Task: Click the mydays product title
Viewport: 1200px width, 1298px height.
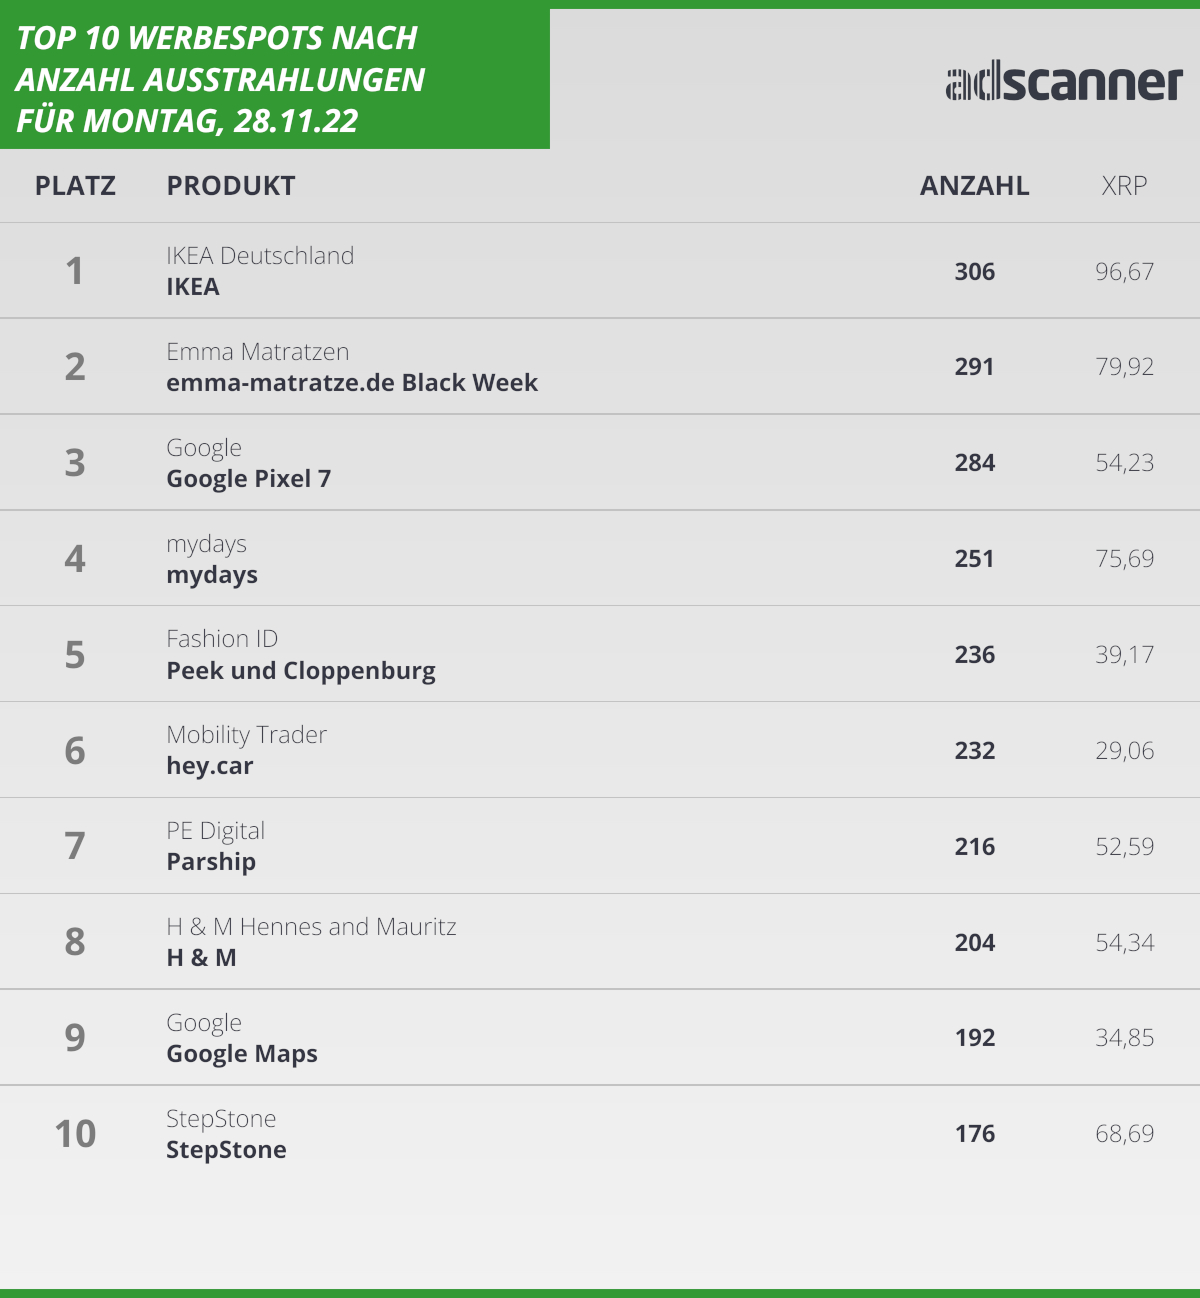Action: click(x=212, y=575)
